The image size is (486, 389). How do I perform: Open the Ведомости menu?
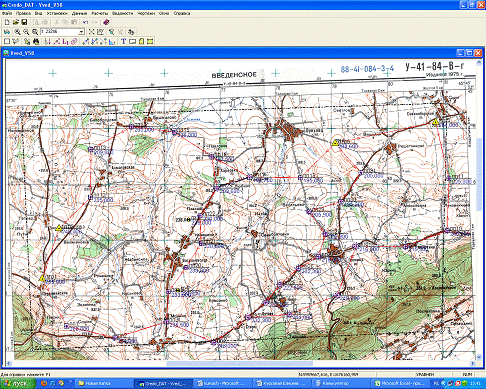(x=122, y=13)
